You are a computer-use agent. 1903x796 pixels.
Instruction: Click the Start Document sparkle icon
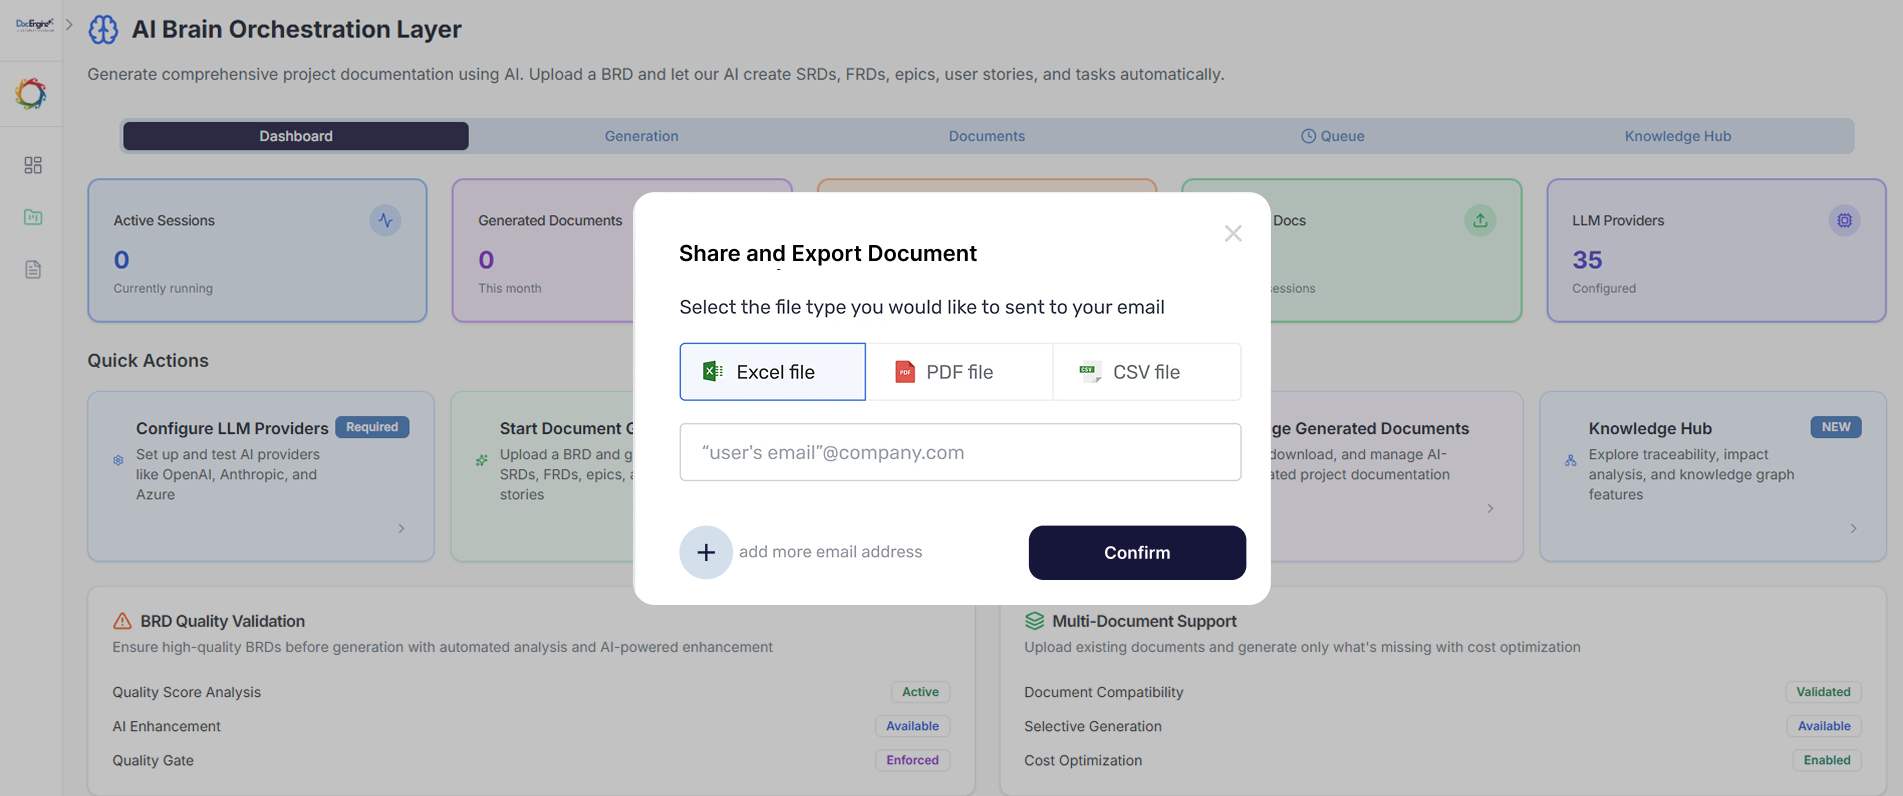[x=482, y=461]
